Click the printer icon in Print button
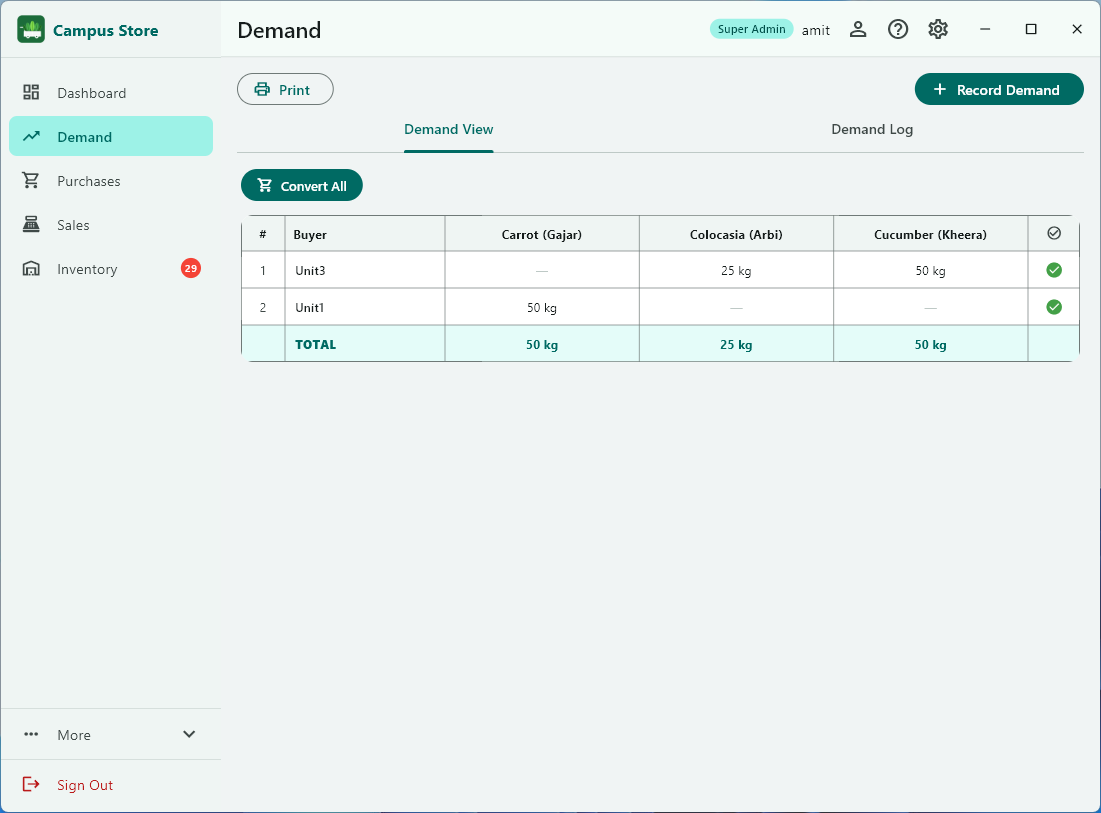1101x813 pixels. [x=262, y=89]
